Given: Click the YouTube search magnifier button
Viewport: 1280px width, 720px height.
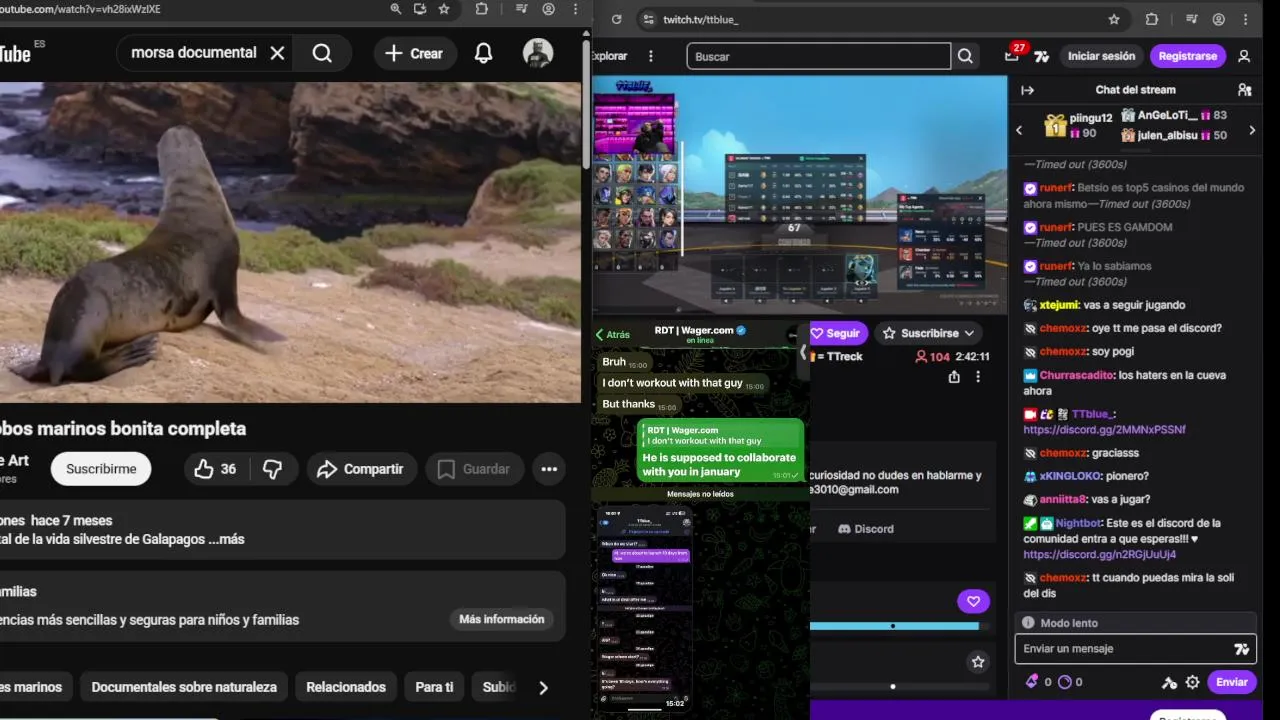Looking at the screenshot, I should [322, 53].
